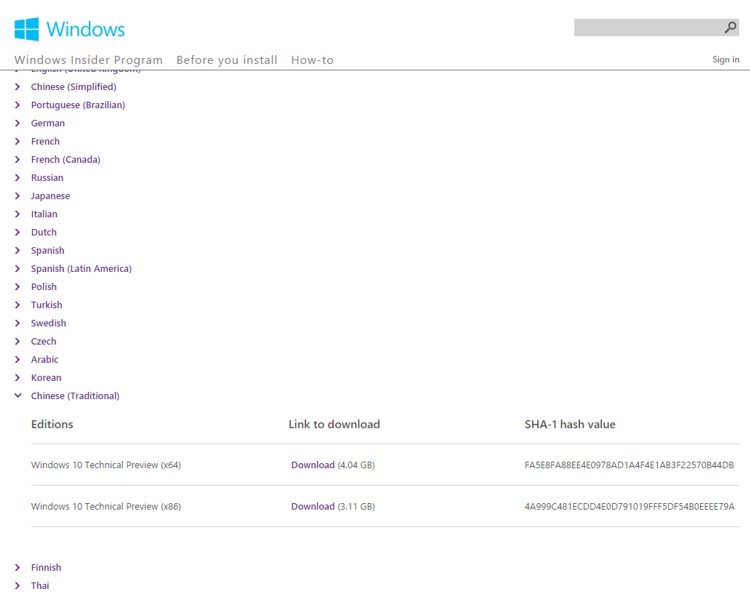This screenshot has height=600, width=750.
Task: Expand the Czech chevron arrow
Action: click(18, 341)
